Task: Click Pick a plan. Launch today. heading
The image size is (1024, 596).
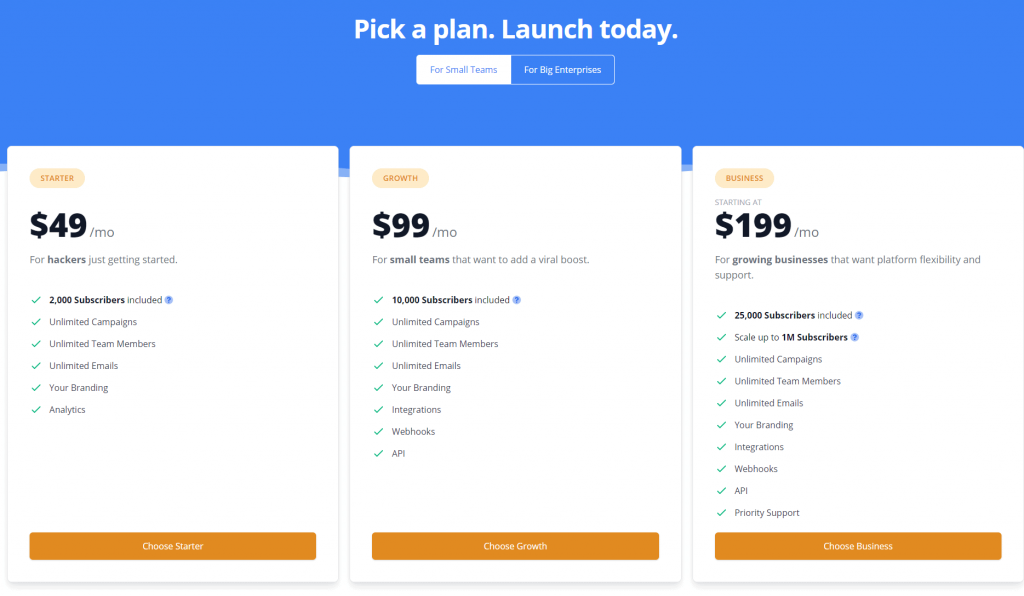Action: coord(516,29)
